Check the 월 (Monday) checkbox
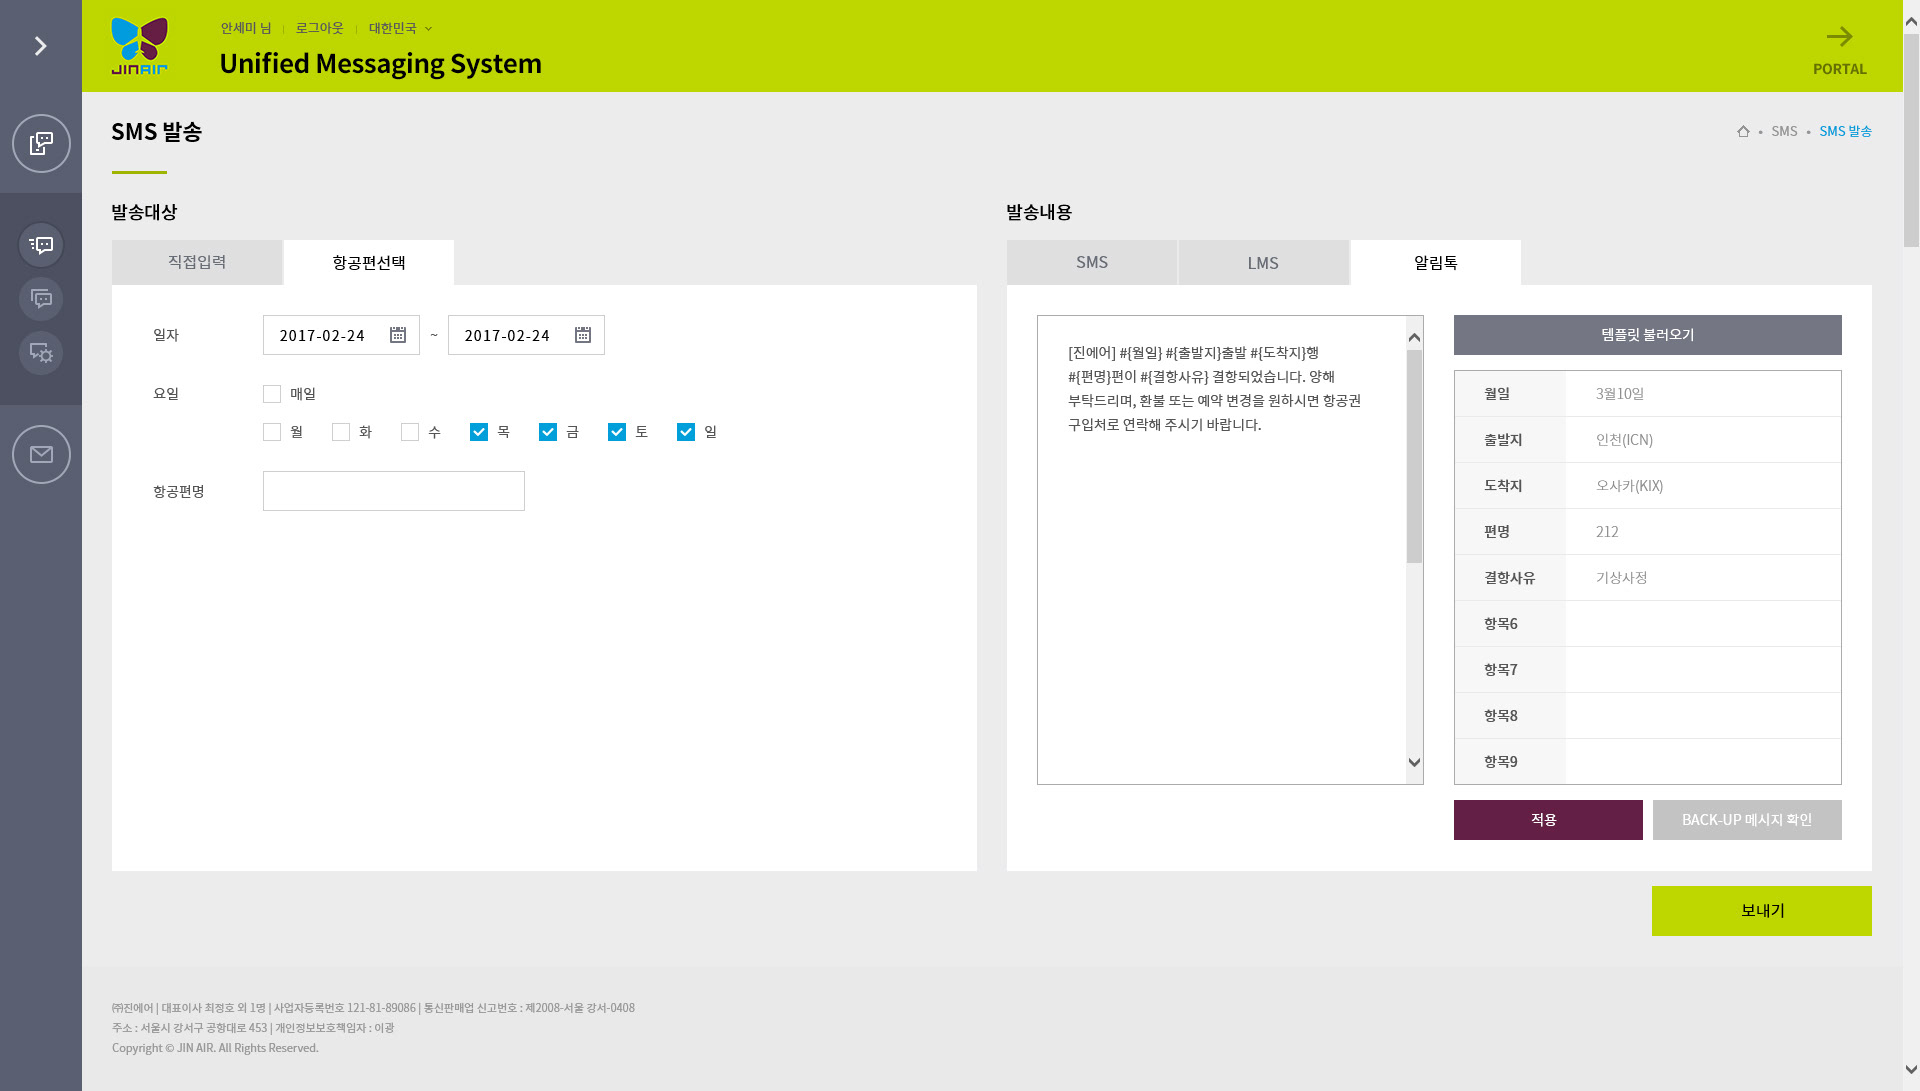Image resolution: width=1920 pixels, height=1091 pixels. [x=272, y=432]
